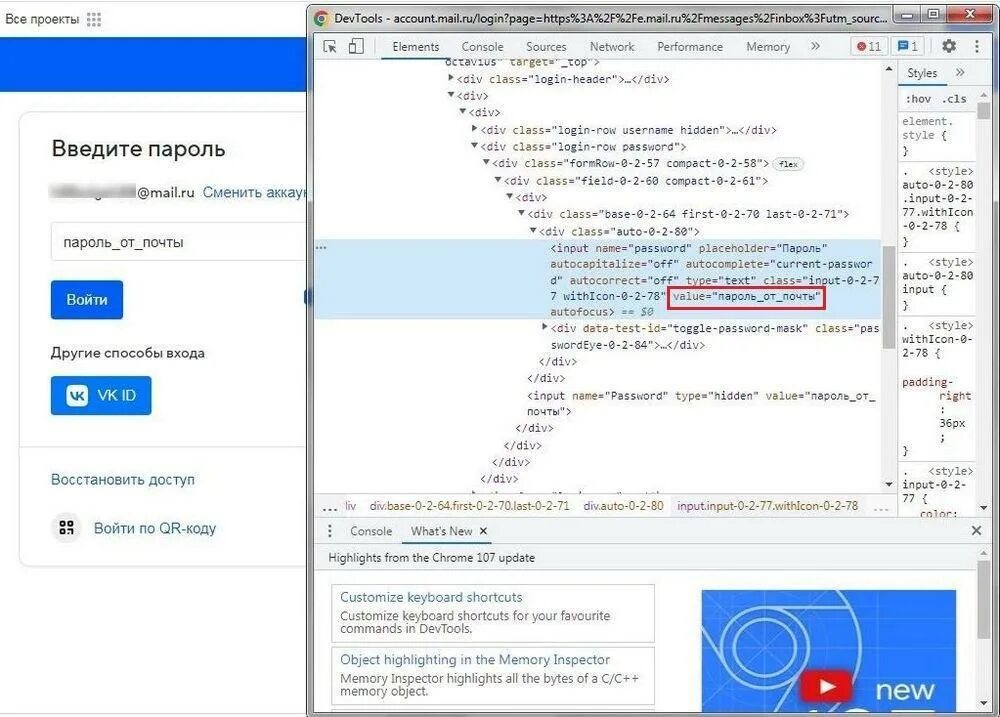1000x717 pixels.
Task: Select the What's New drawer tab
Action: pyautogui.click(x=441, y=531)
